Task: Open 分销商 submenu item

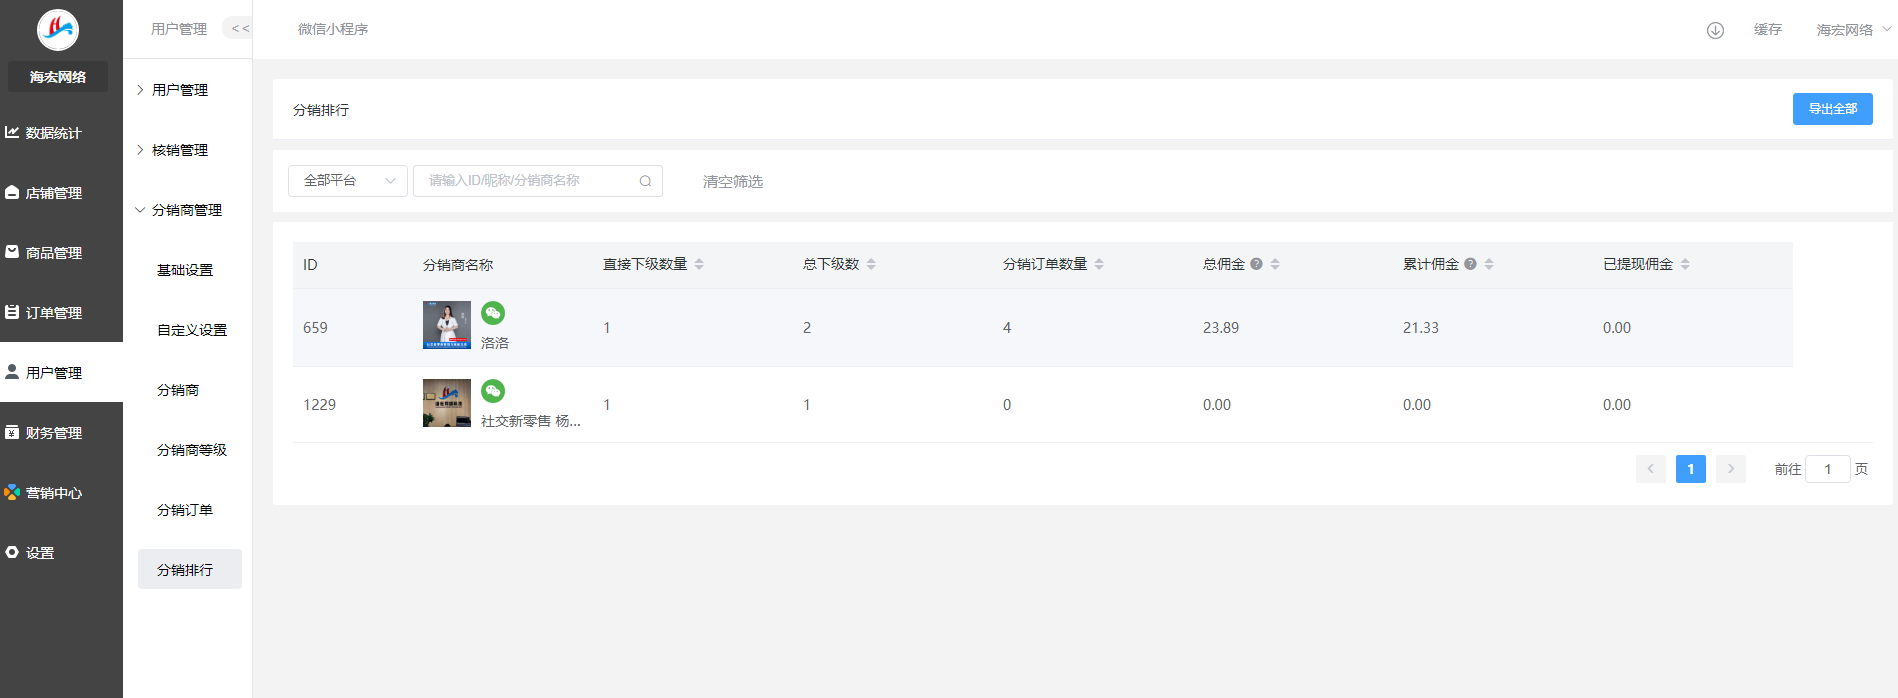Action: (x=178, y=390)
